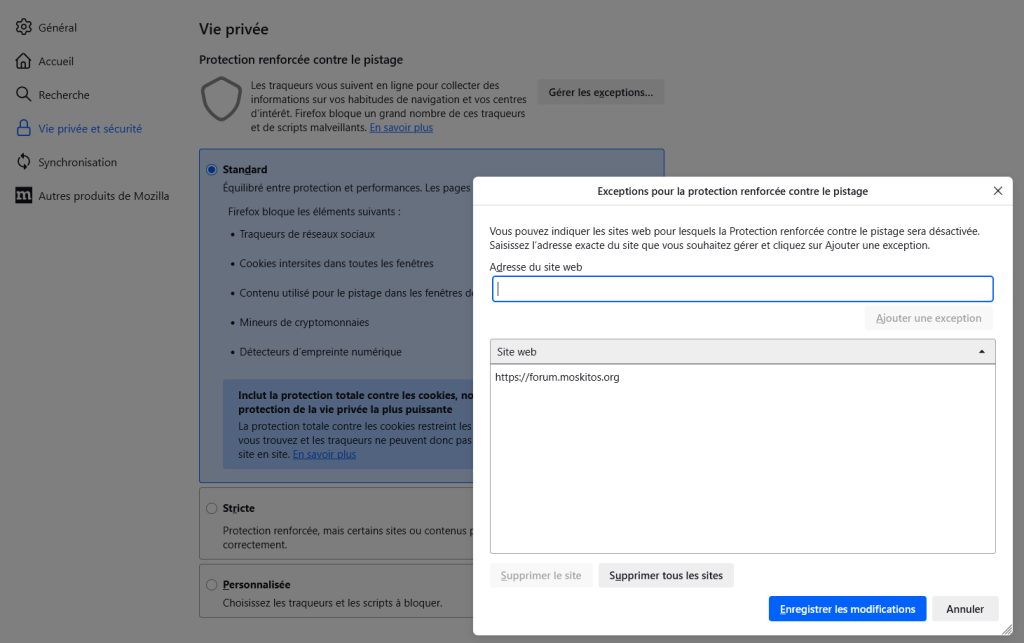Click the Général gear icon
The width and height of the screenshot is (1024, 643).
pyautogui.click(x=24, y=27)
